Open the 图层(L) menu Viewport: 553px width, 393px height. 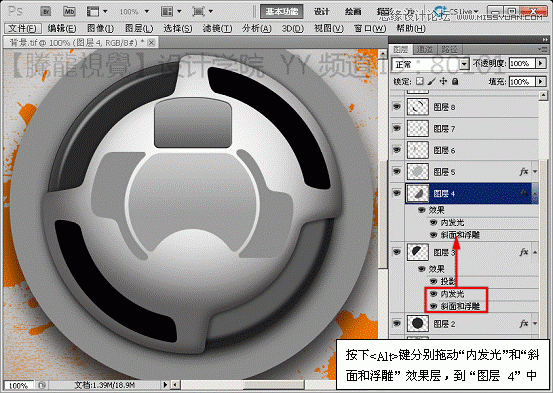(139, 28)
